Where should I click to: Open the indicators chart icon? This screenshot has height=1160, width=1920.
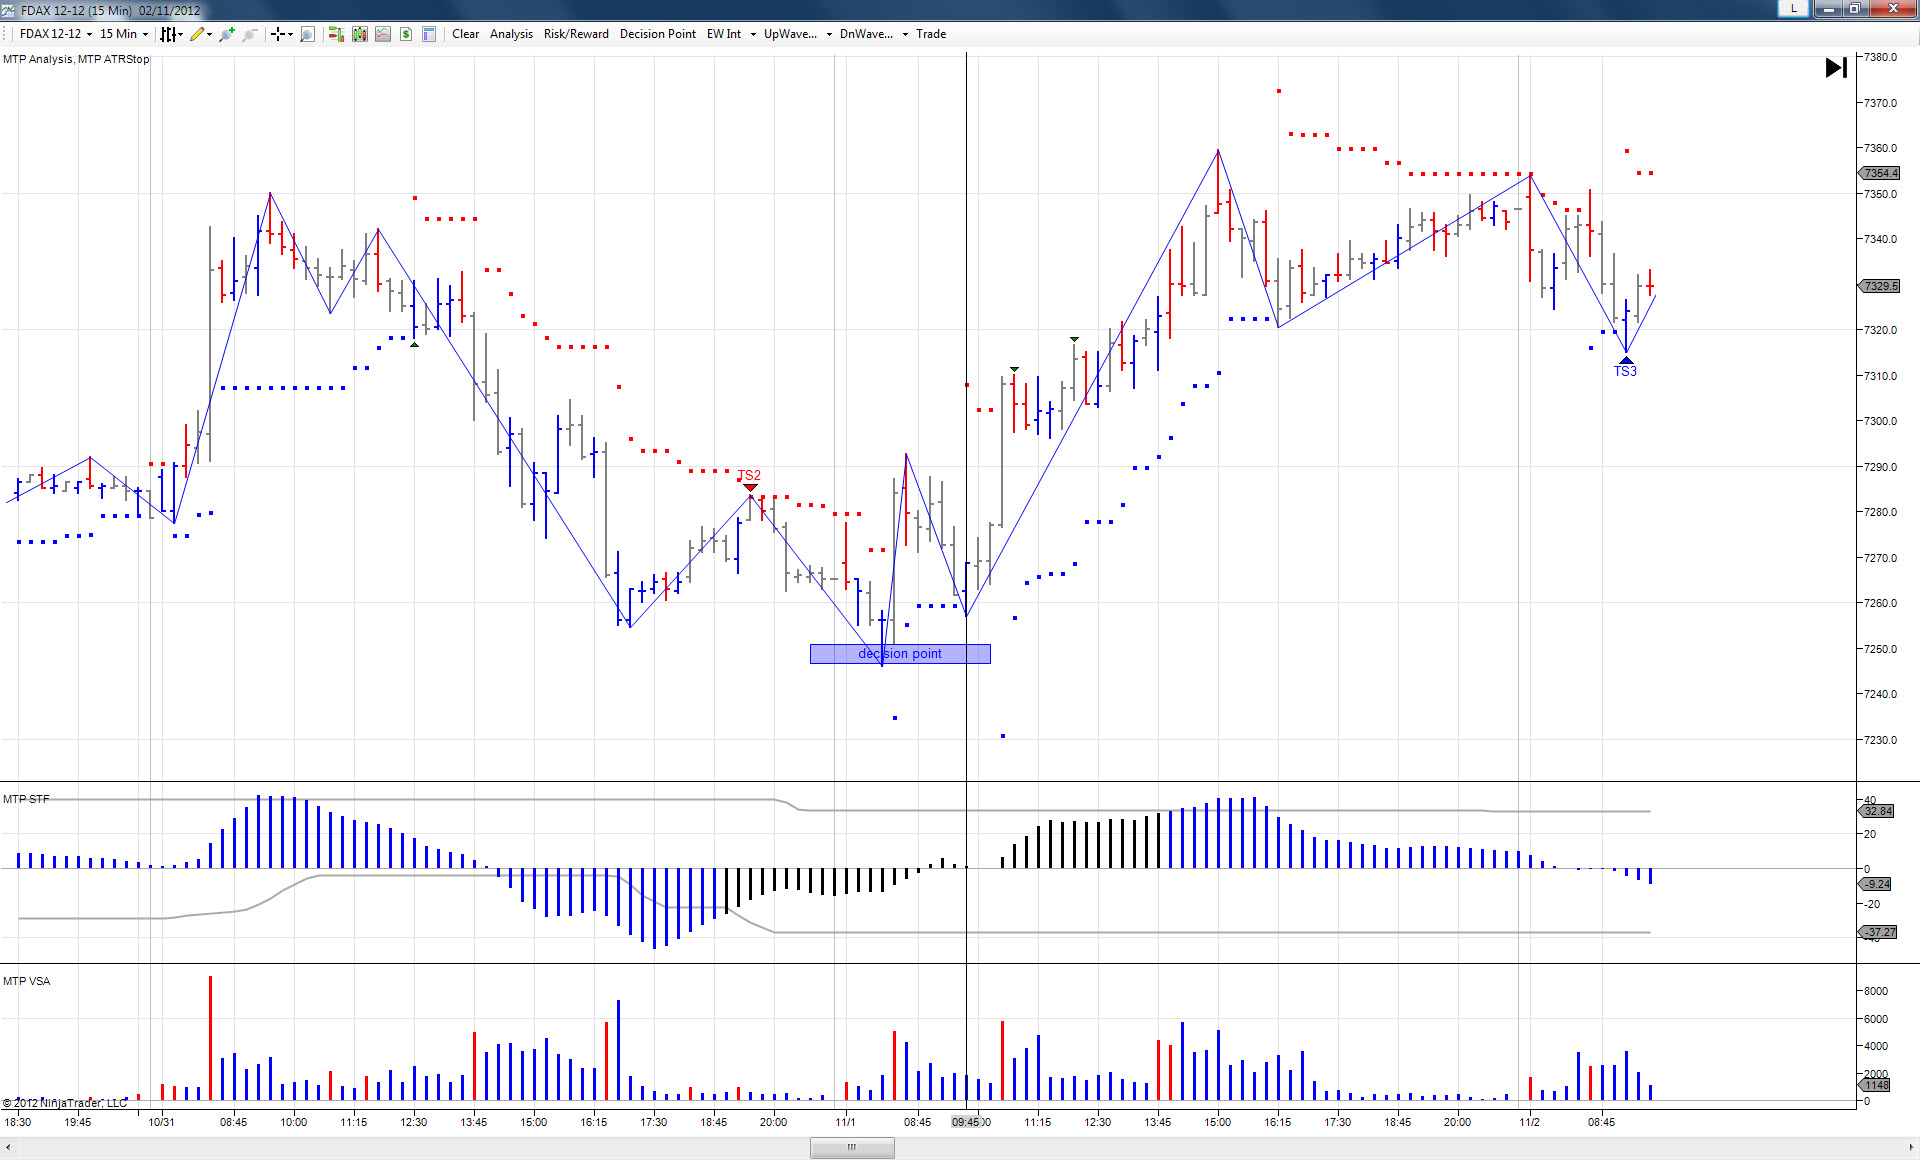(x=383, y=34)
